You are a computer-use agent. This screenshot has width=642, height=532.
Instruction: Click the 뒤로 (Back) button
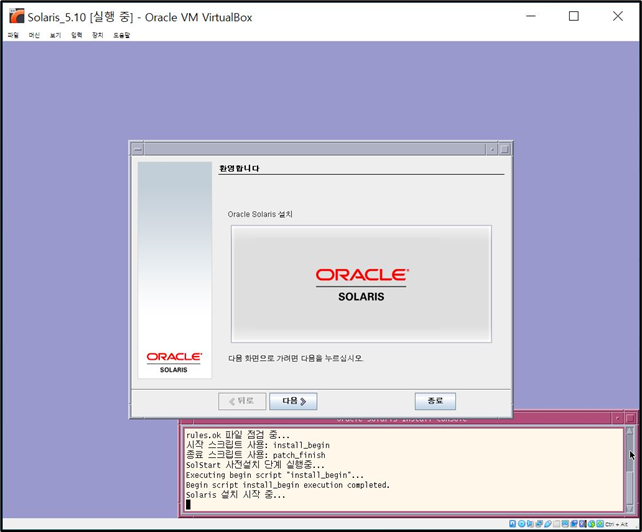click(242, 401)
